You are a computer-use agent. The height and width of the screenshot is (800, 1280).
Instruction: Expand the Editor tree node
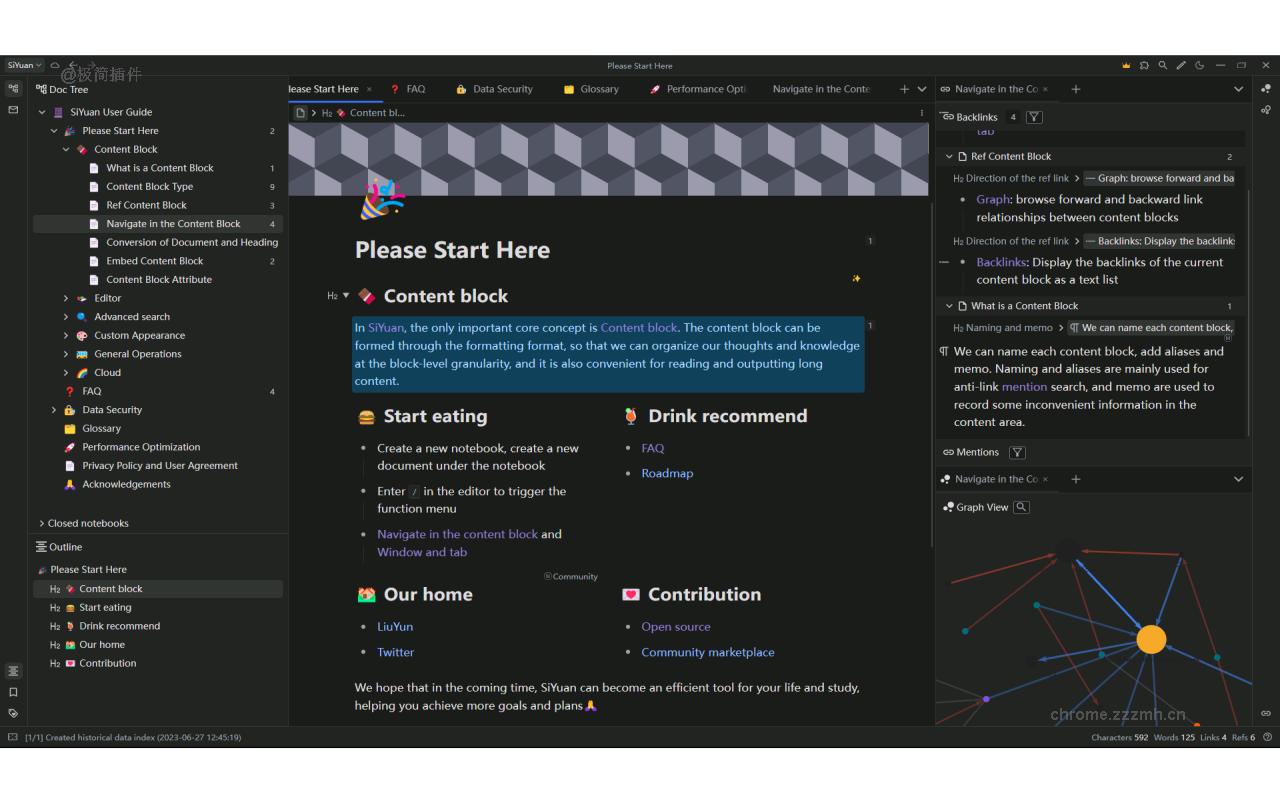(x=66, y=298)
